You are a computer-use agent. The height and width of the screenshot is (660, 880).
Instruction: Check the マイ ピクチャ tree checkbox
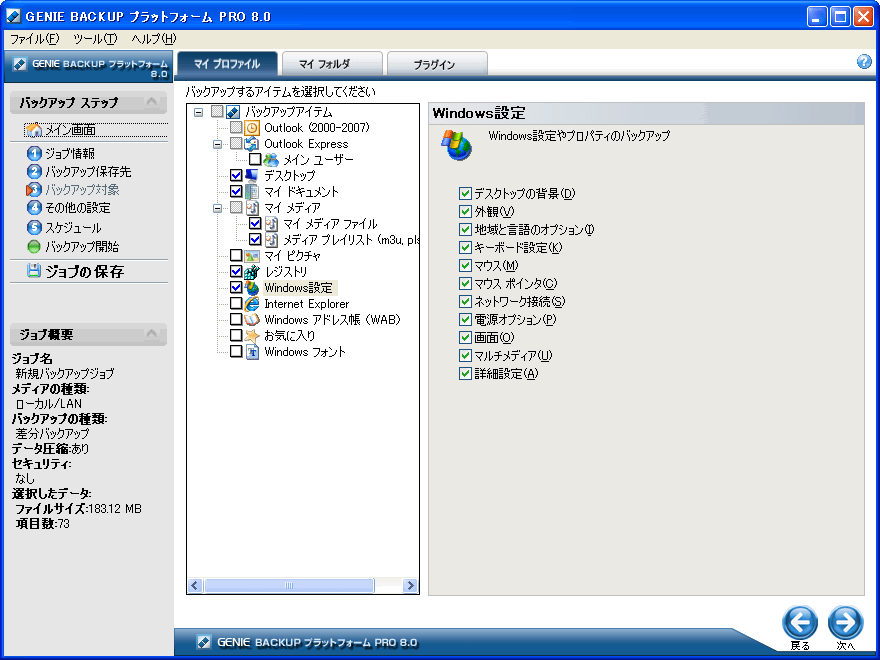236,255
